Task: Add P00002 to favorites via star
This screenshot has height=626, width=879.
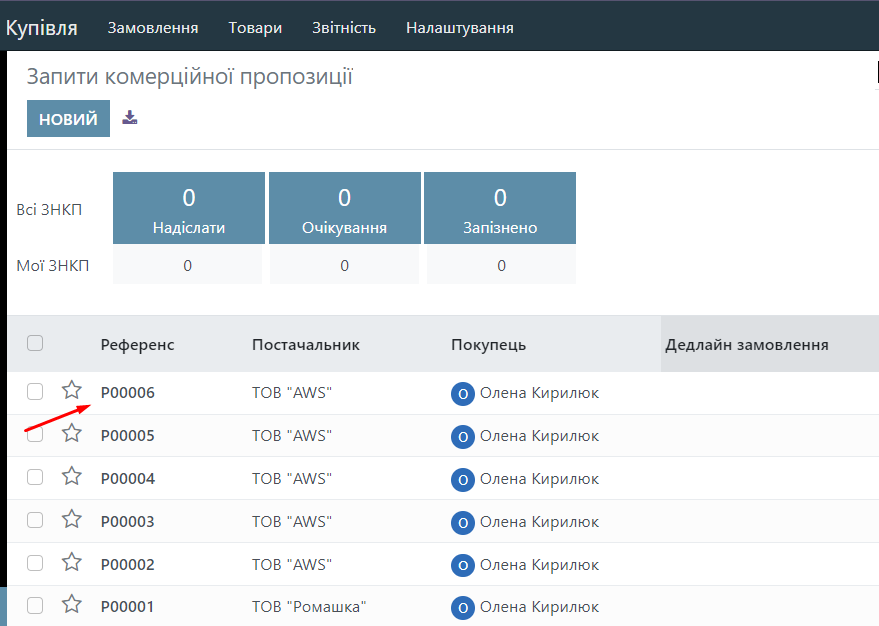Action: (x=72, y=562)
